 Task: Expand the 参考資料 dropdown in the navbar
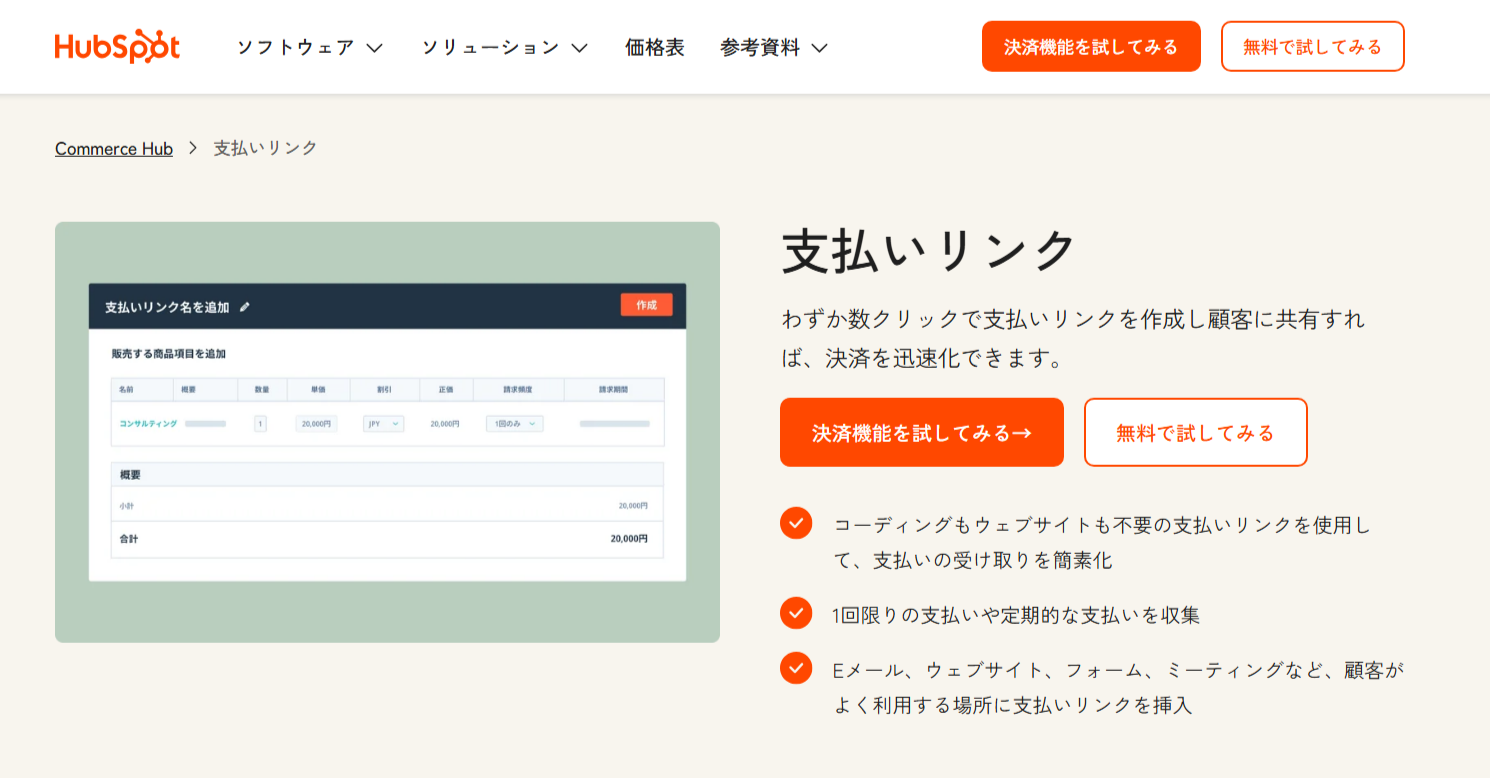pos(775,46)
